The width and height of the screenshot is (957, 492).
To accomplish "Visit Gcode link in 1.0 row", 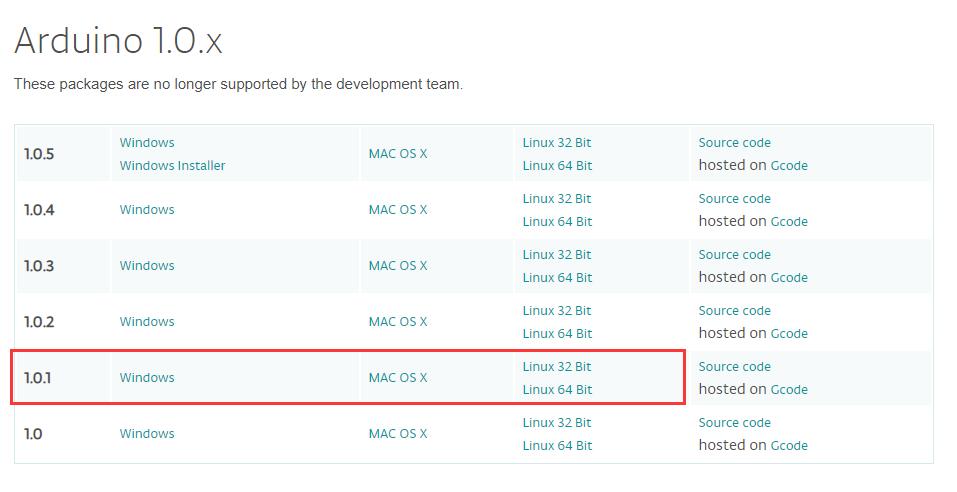I will (789, 447).
